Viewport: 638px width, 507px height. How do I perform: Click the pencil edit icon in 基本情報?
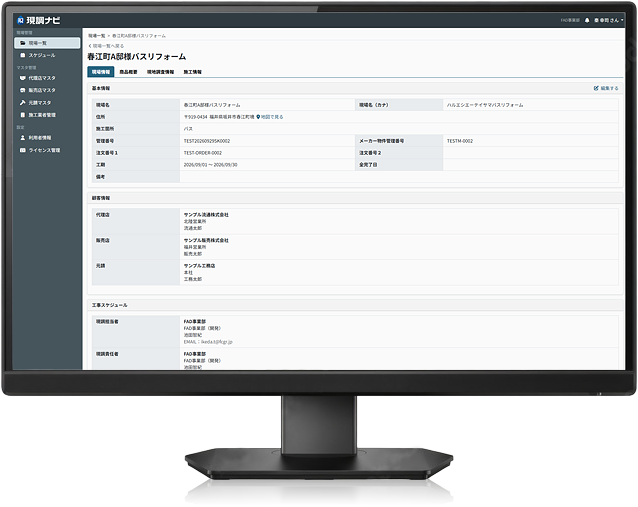(x=596, y=88)
